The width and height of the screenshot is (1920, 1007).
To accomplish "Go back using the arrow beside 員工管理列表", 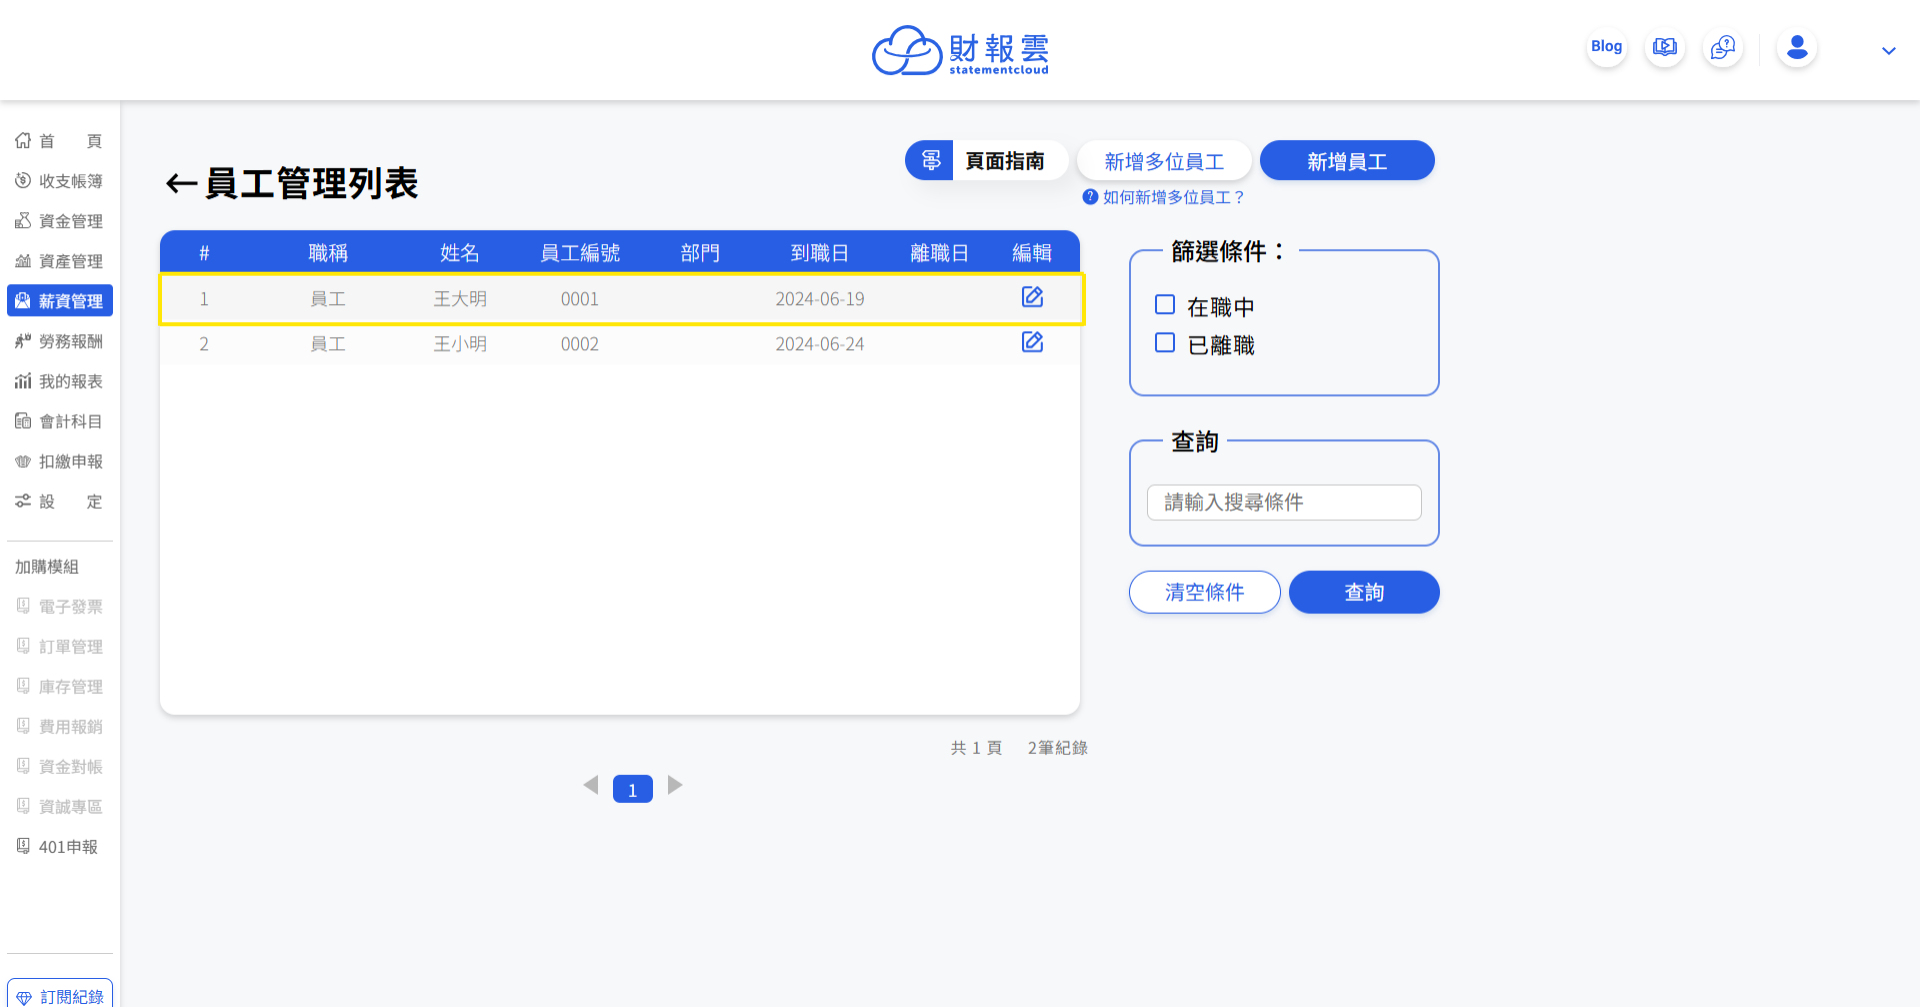I will 181,183.
